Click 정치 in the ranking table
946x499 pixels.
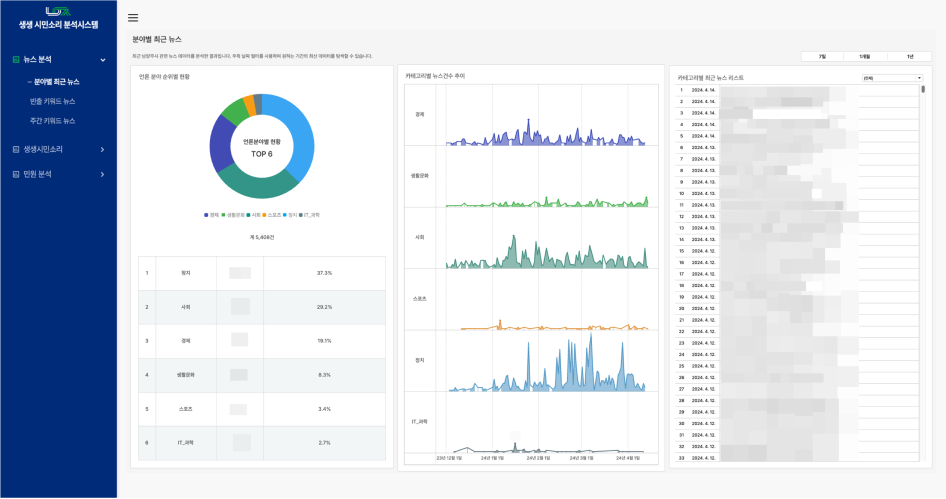pos(186,273)
